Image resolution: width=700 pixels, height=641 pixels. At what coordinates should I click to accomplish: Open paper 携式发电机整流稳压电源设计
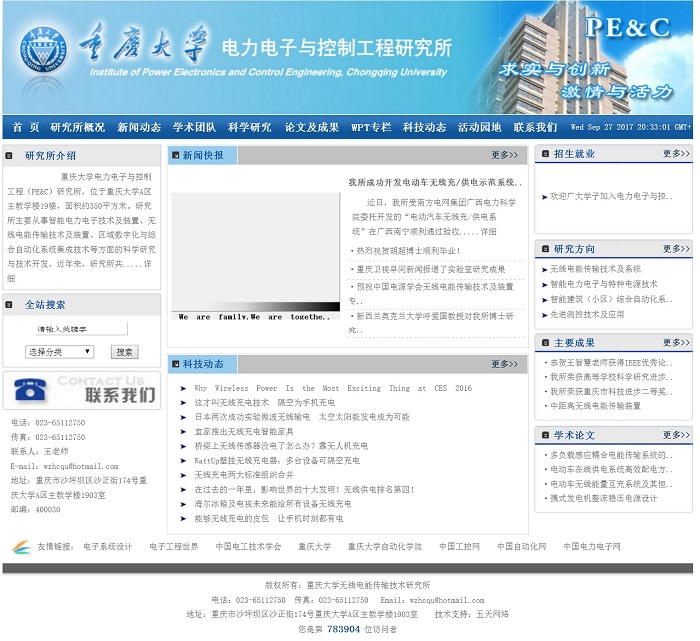coord(603,499)
